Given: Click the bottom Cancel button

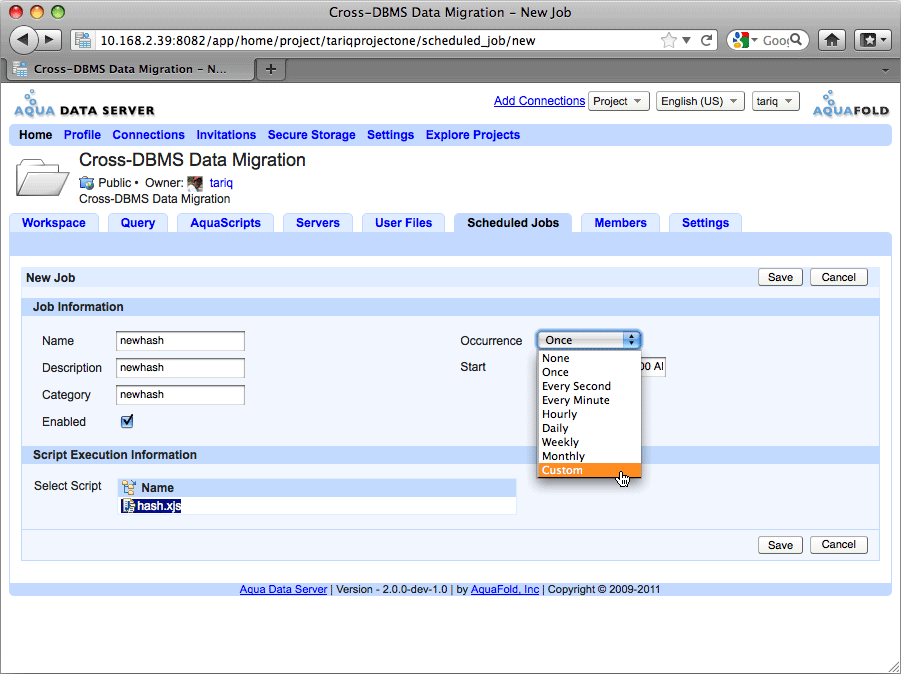Looking at the screenshot, I should coord(839,545).
